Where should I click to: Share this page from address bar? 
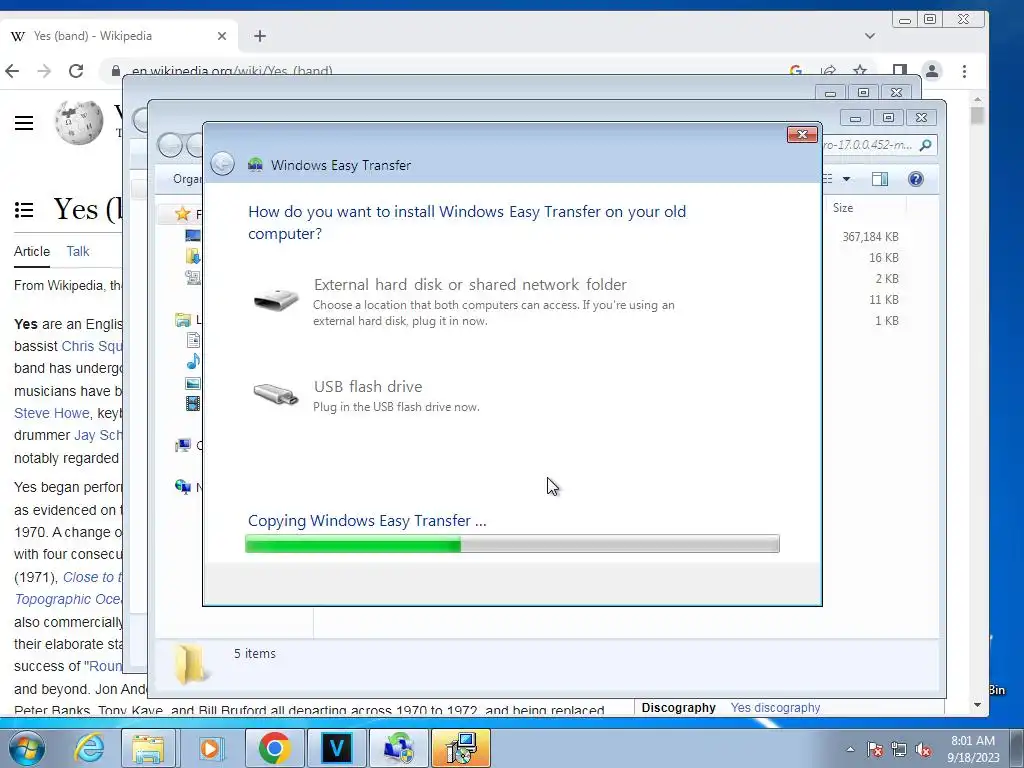tap(828, 71)
